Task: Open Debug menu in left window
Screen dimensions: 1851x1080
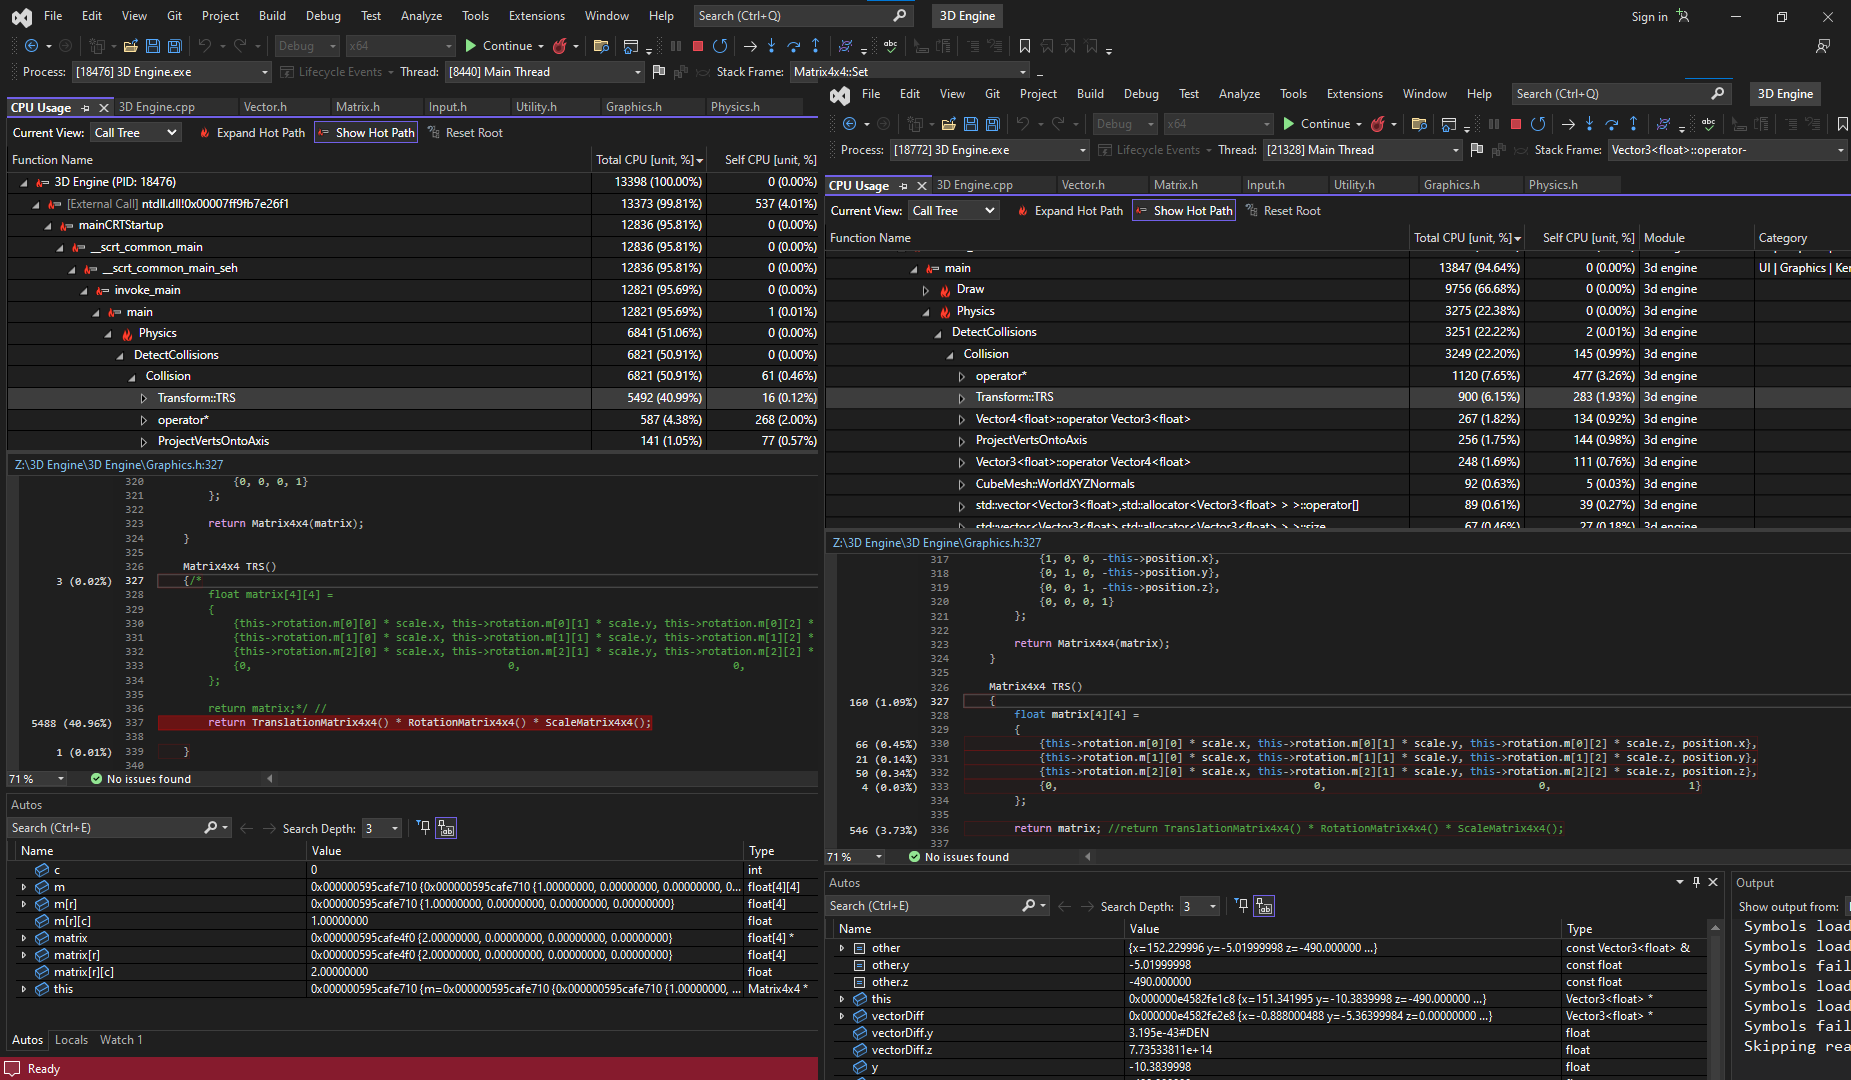Action: pyautogui.click(x=323, y=16)
